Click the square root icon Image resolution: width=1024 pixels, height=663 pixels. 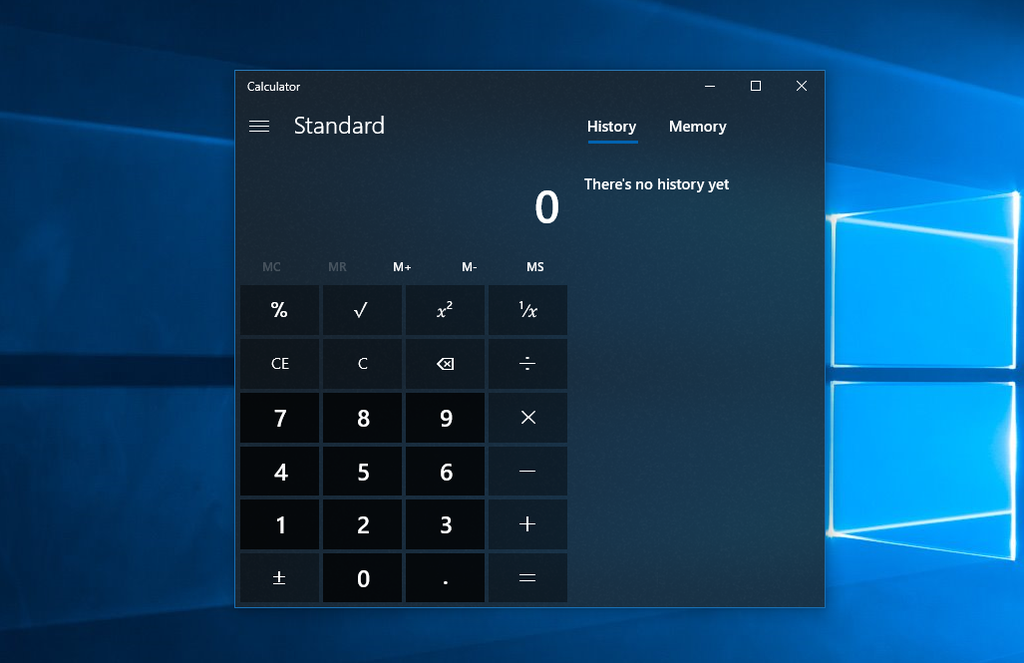point(361,310)
